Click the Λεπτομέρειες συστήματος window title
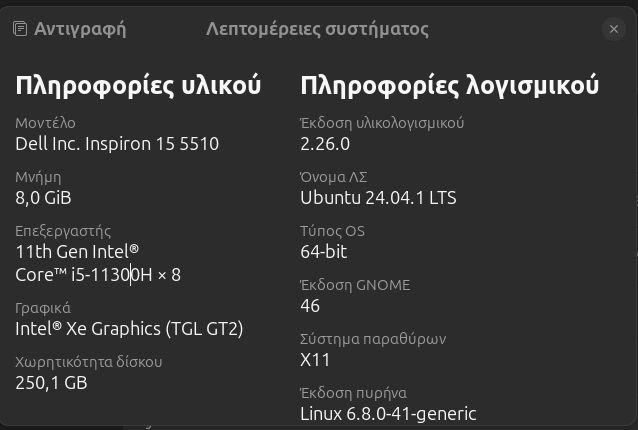This screenshot has width=638, height=430. [x=317, y=29]
